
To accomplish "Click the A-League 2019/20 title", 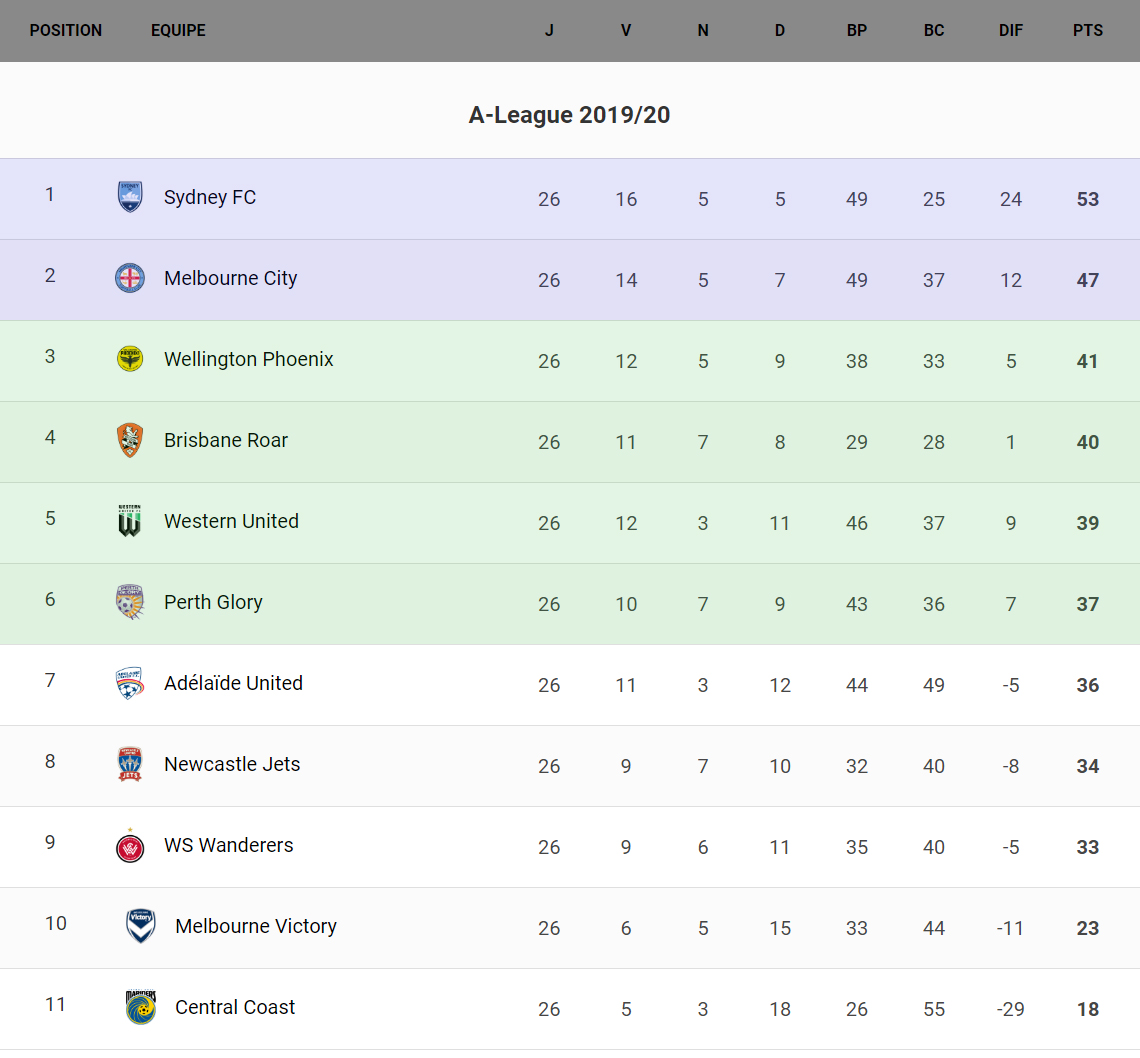I will point(569,115).
